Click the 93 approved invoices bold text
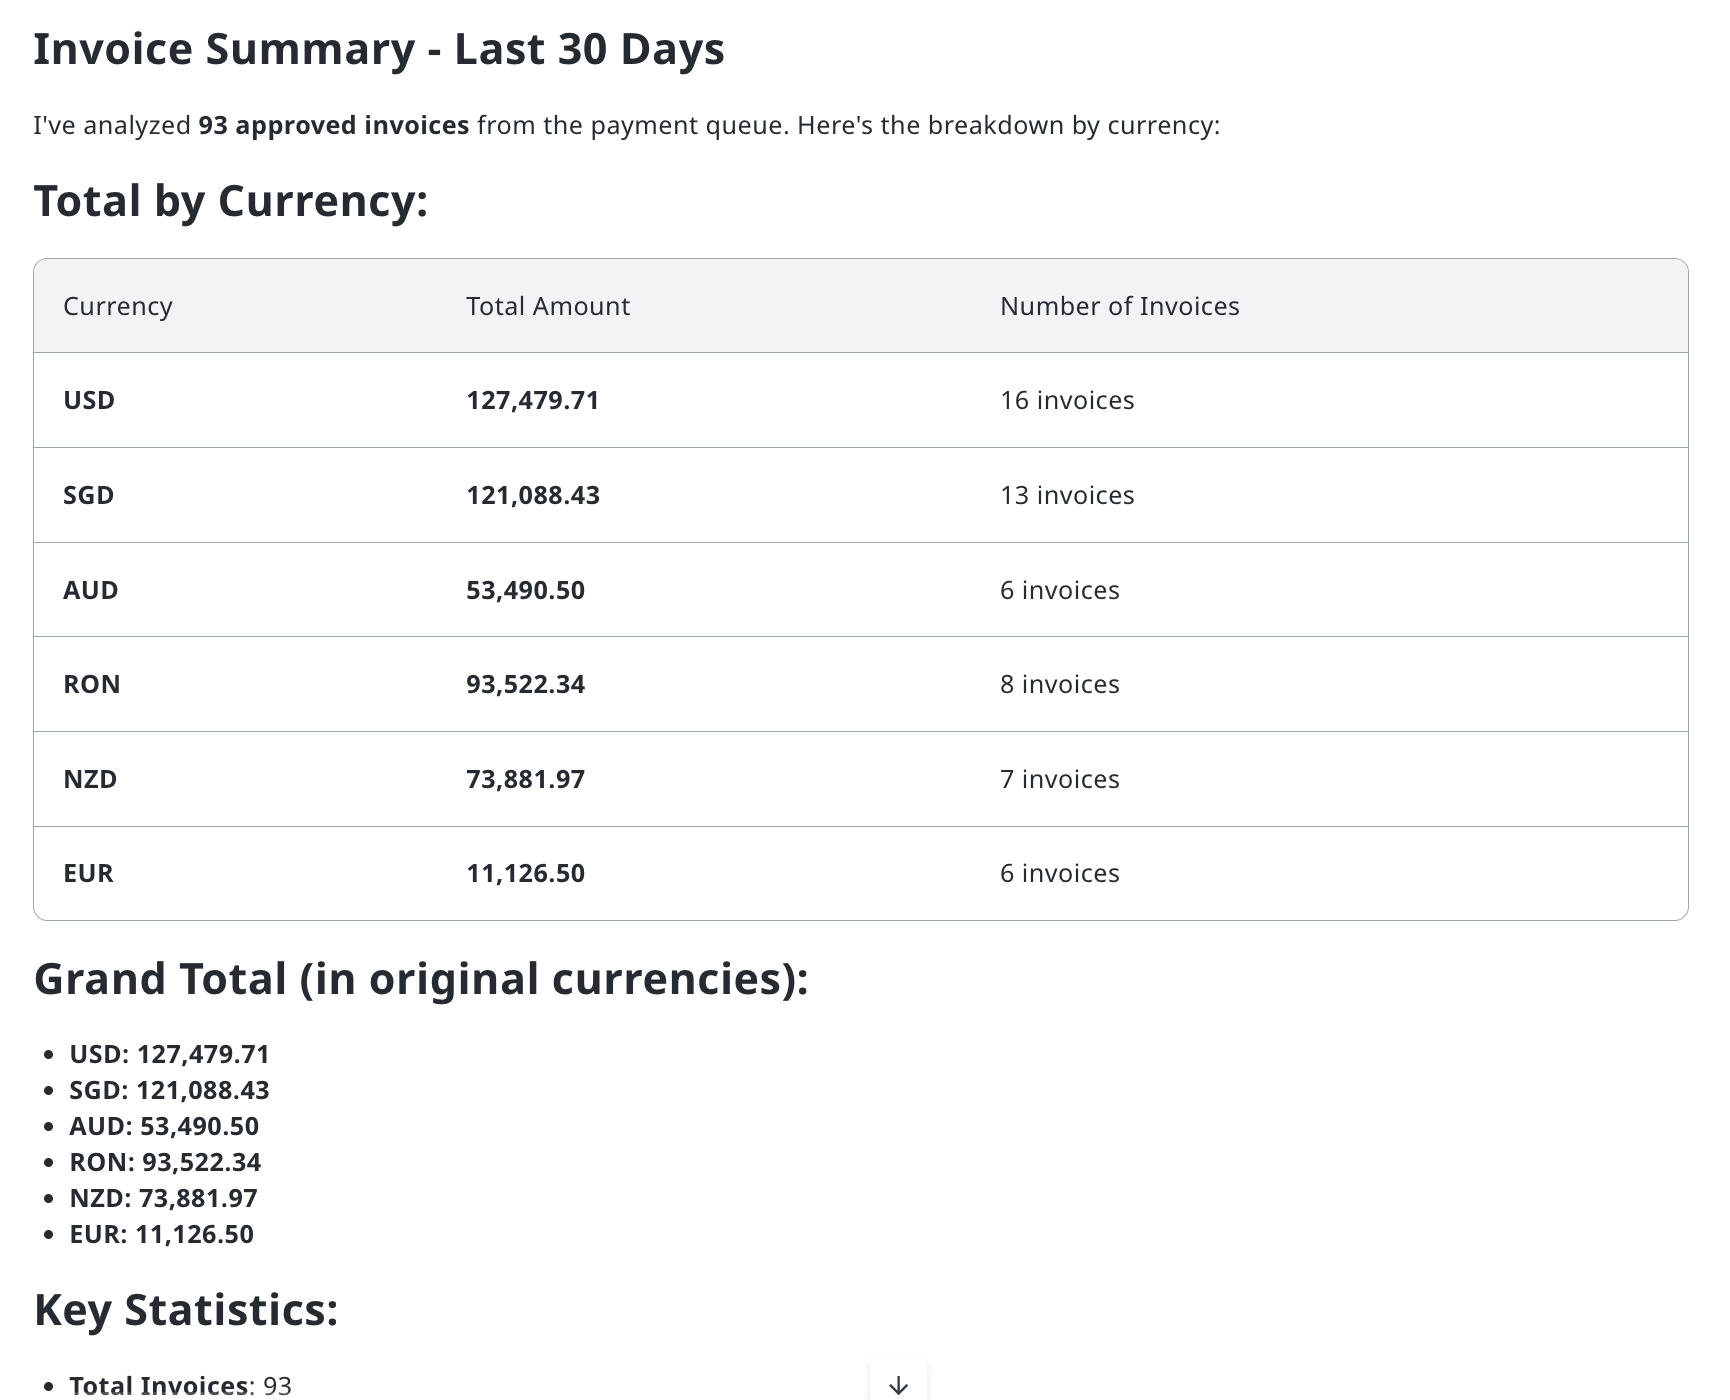This screenshot has width=1730, height=1400. (x=334, y=125)
